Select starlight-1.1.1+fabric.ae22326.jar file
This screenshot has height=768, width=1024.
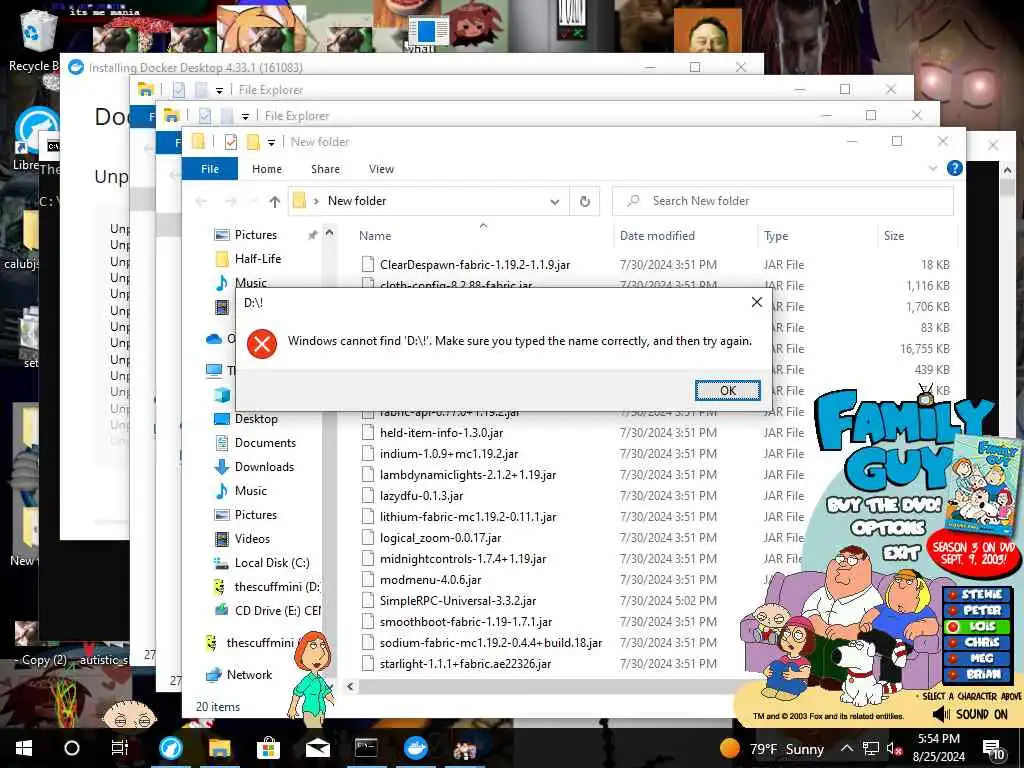465,664
